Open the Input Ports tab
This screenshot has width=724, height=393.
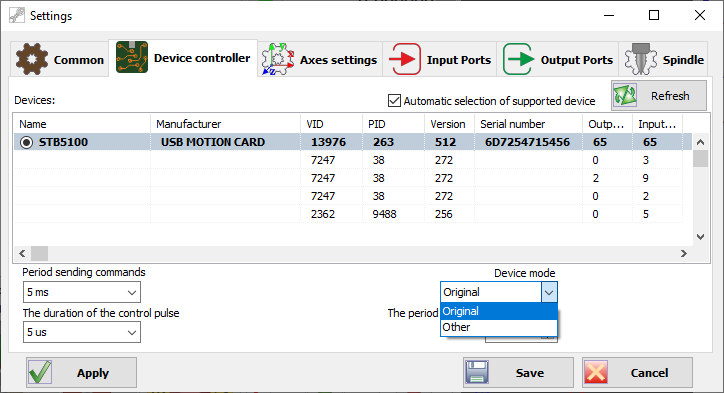[440, 60]
